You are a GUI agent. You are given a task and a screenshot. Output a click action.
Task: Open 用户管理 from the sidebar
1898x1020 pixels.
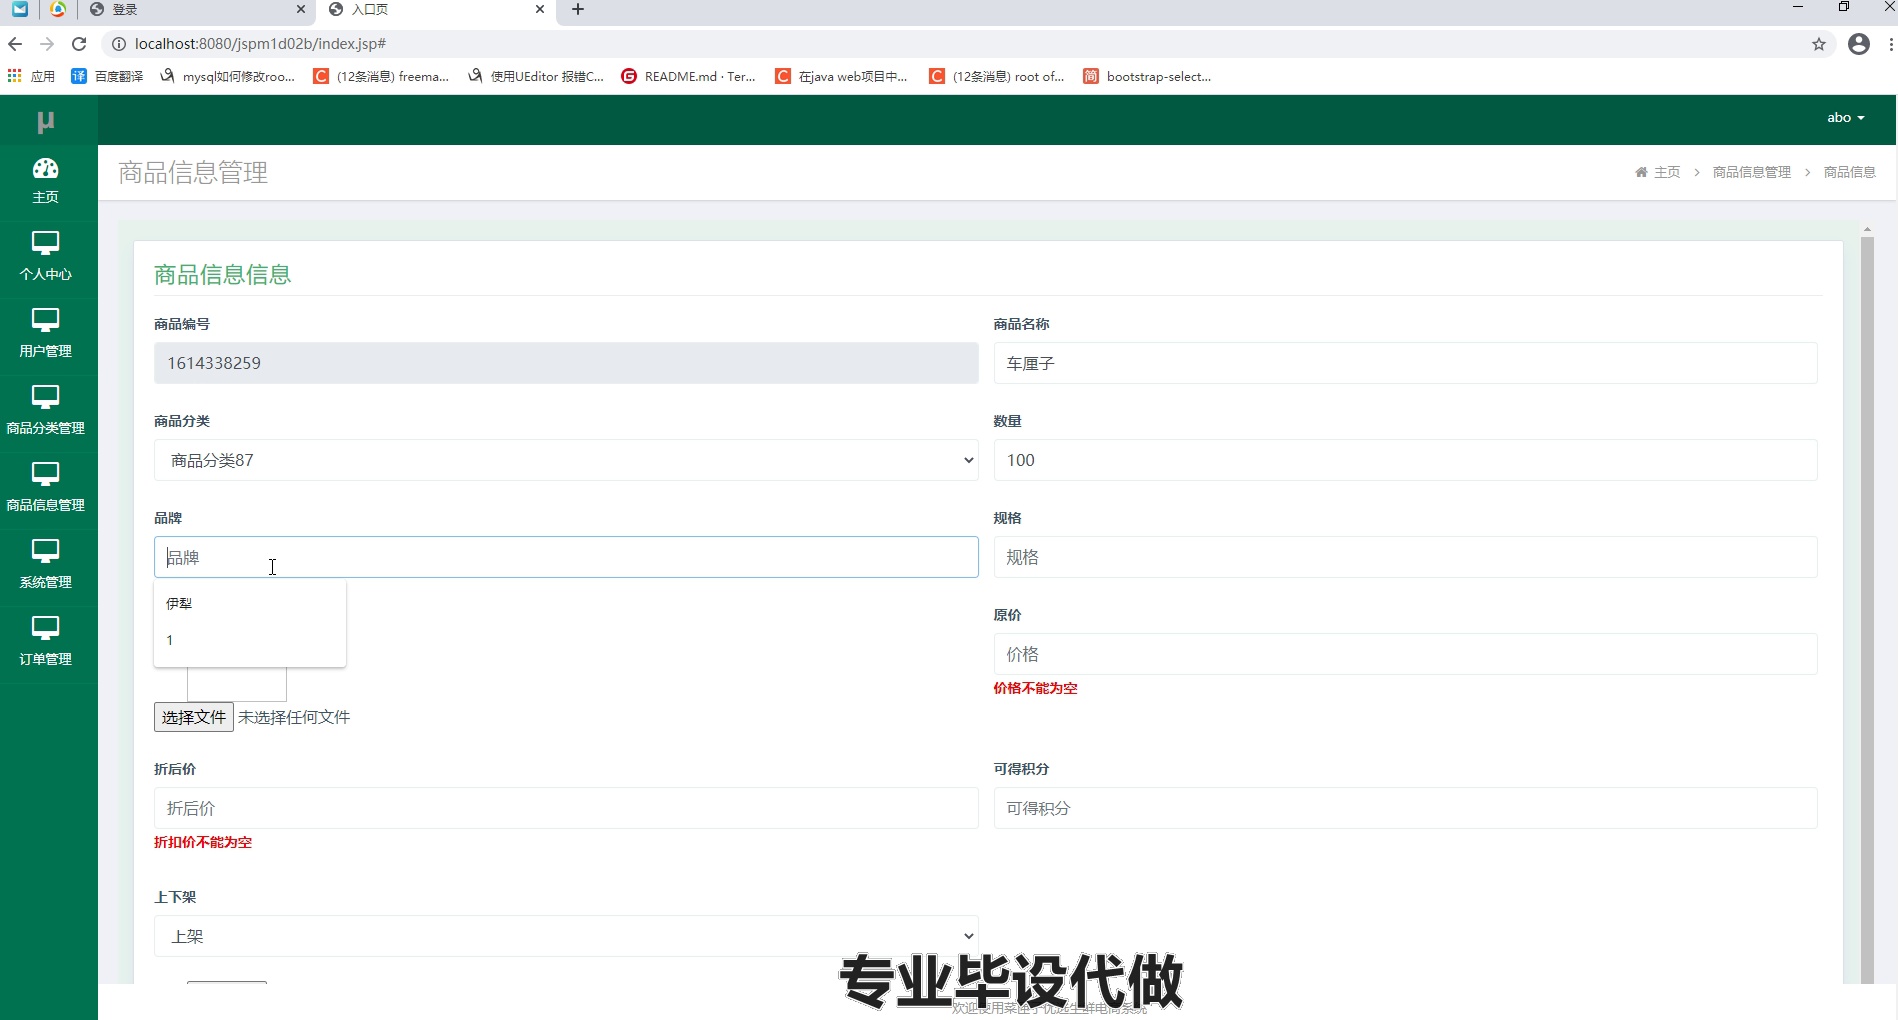click(x=45, y=333)
